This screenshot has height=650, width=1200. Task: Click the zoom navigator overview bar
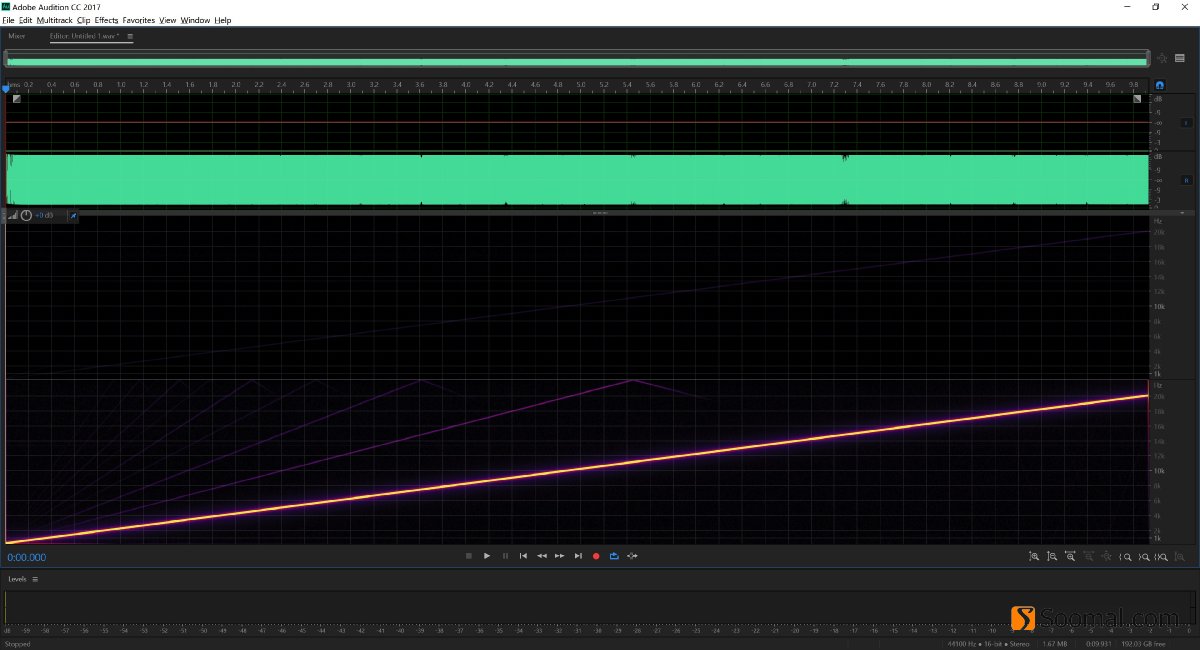pos(577,59)
